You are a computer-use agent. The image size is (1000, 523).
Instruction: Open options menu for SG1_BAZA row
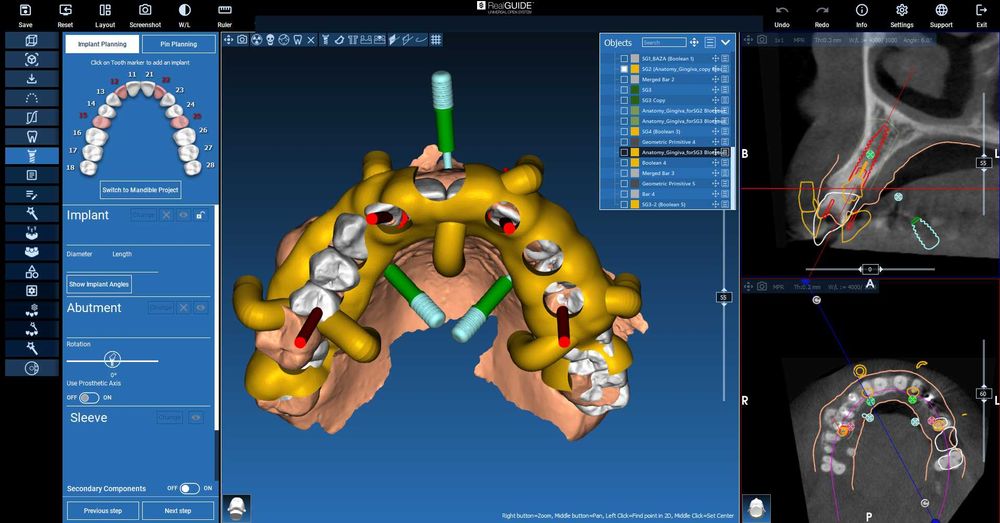click(x=725, y=59)
